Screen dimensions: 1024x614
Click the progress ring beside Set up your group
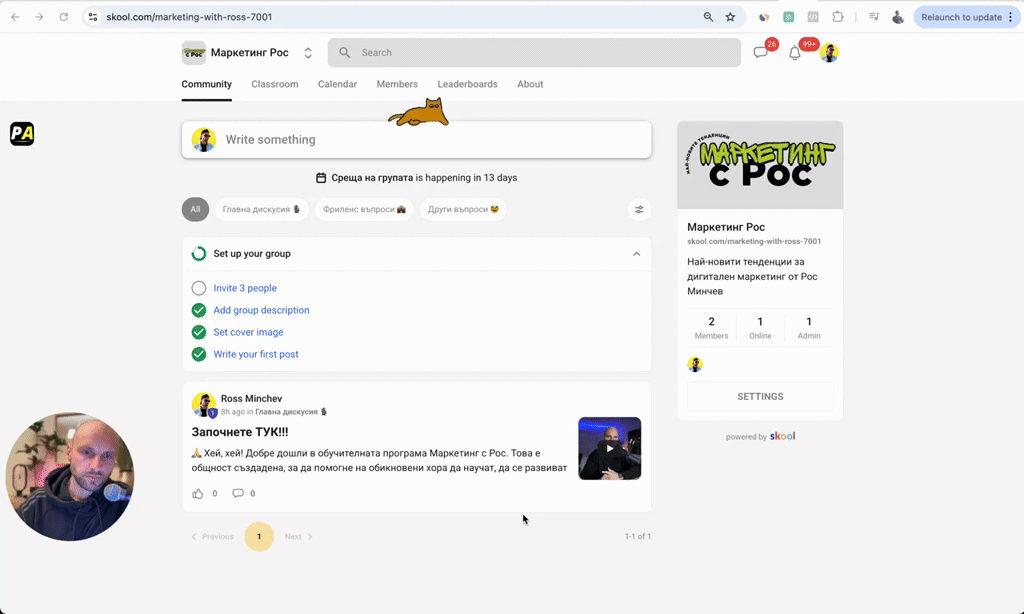pyautogui.click(x=199, y=253)
